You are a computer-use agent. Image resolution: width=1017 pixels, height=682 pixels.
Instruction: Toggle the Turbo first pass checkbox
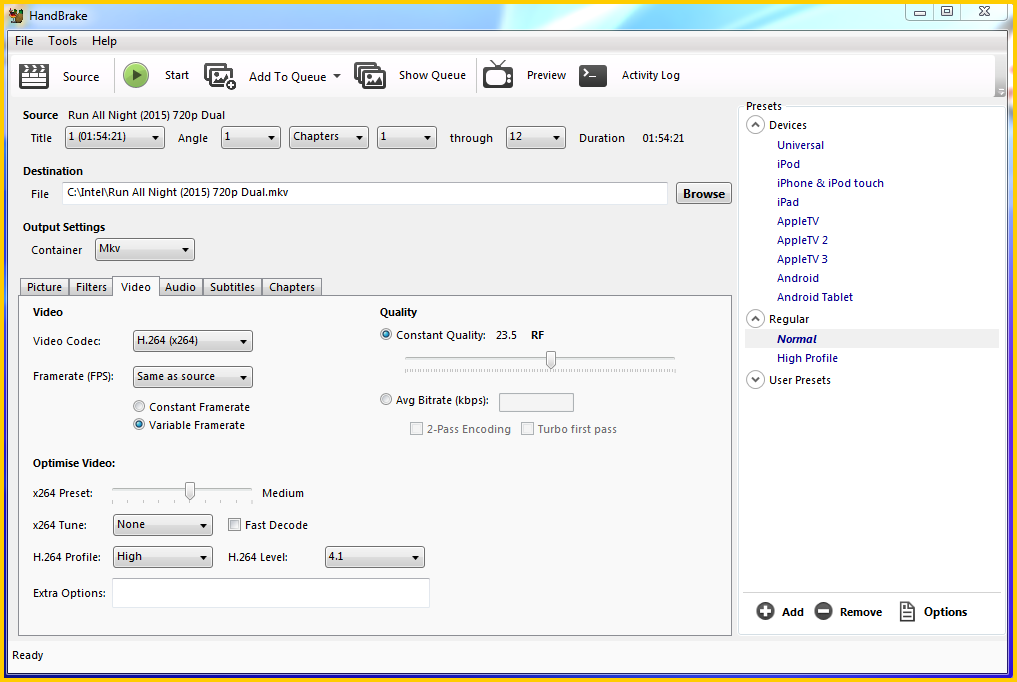pyautogui.click(x=527, y=429)
